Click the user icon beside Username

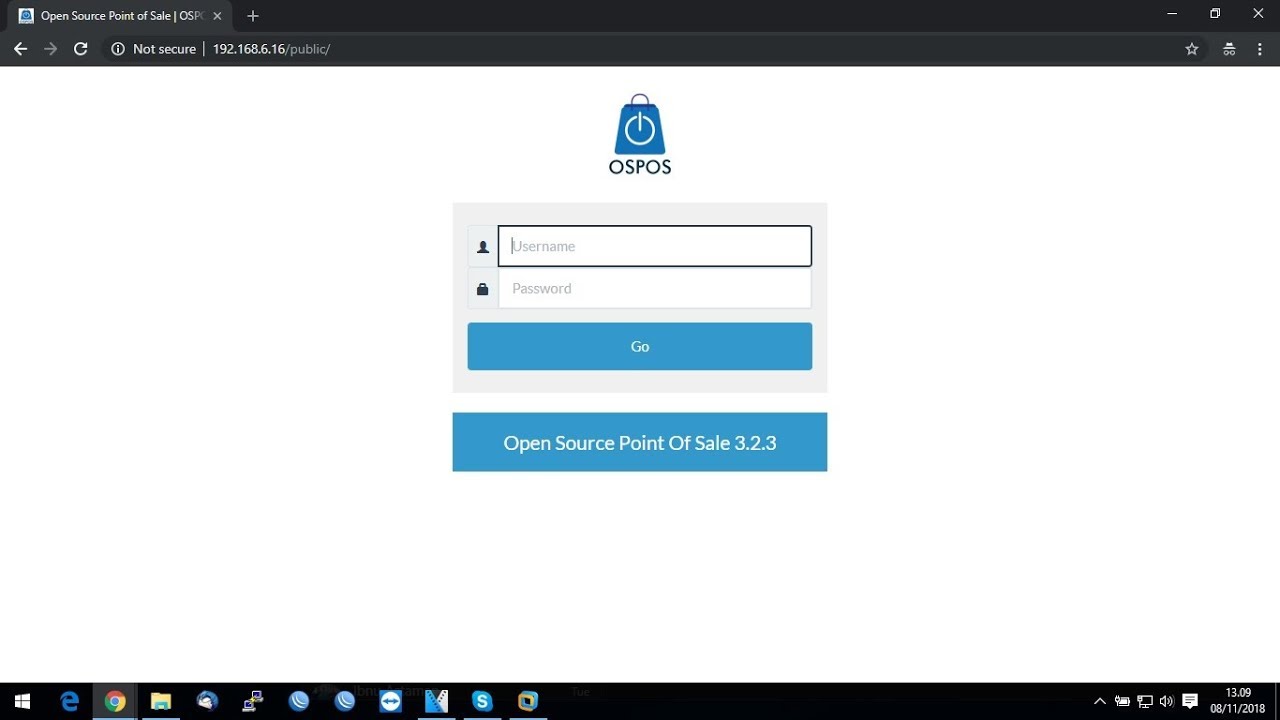pos(483,247)
